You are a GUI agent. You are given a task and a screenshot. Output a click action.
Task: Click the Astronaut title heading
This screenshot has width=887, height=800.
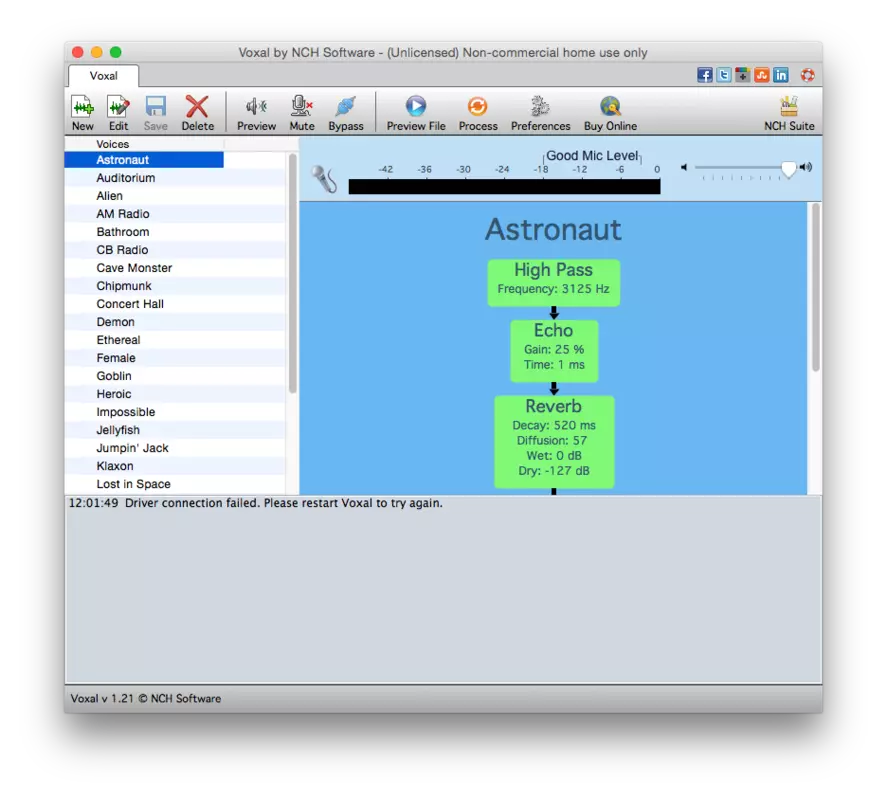click(x=553, y=230)
